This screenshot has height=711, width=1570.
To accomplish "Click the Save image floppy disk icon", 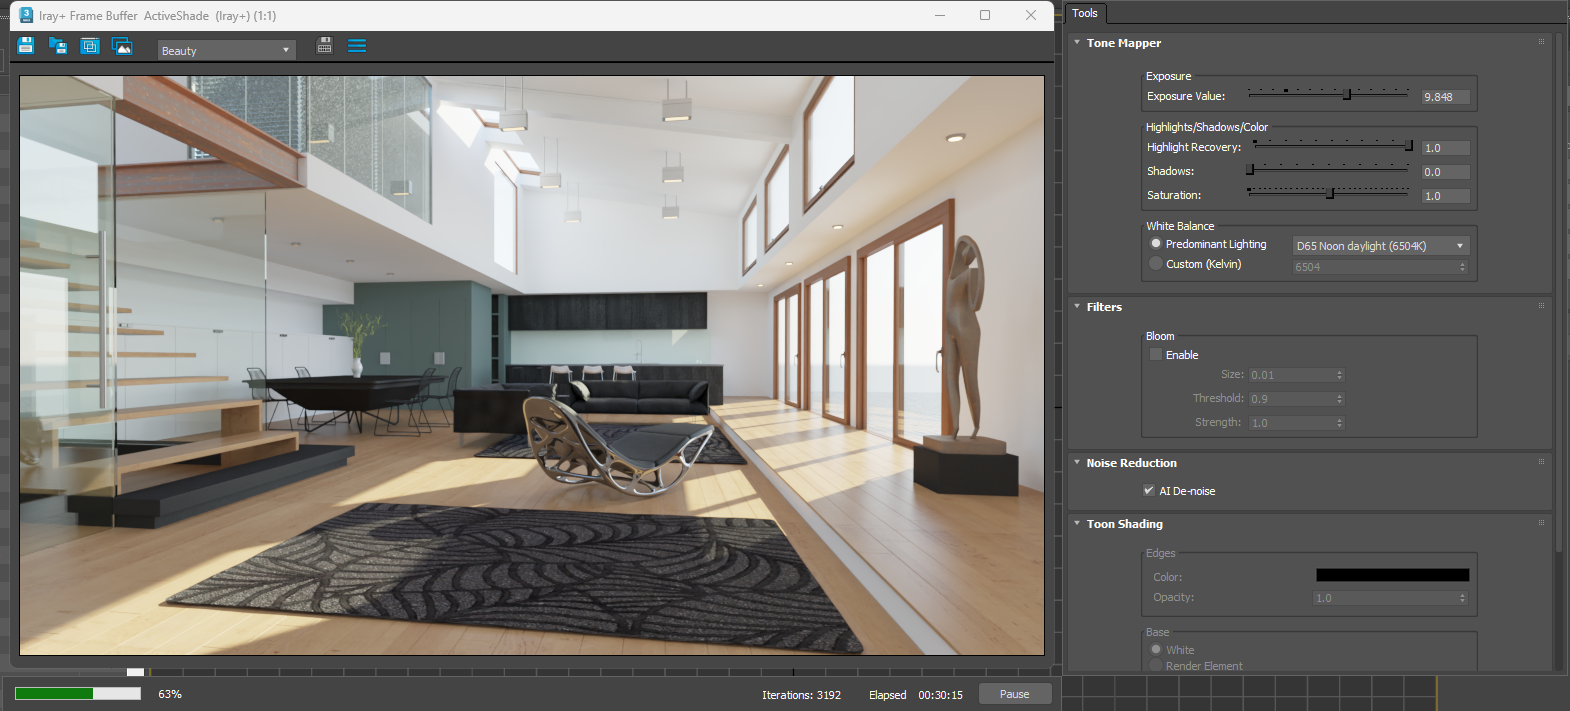I will click(x=26, y=46).
